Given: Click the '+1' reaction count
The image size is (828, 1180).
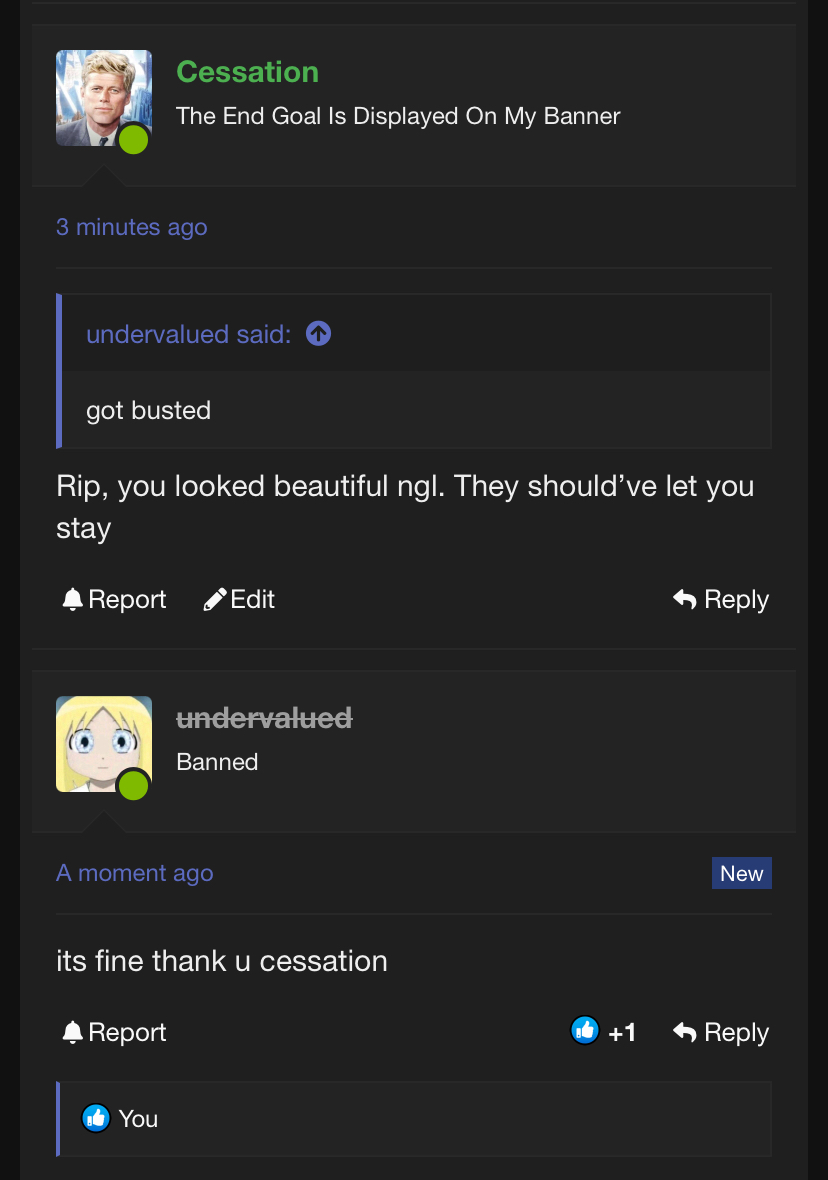Looking at the screenshot, I should point(622,1032).
